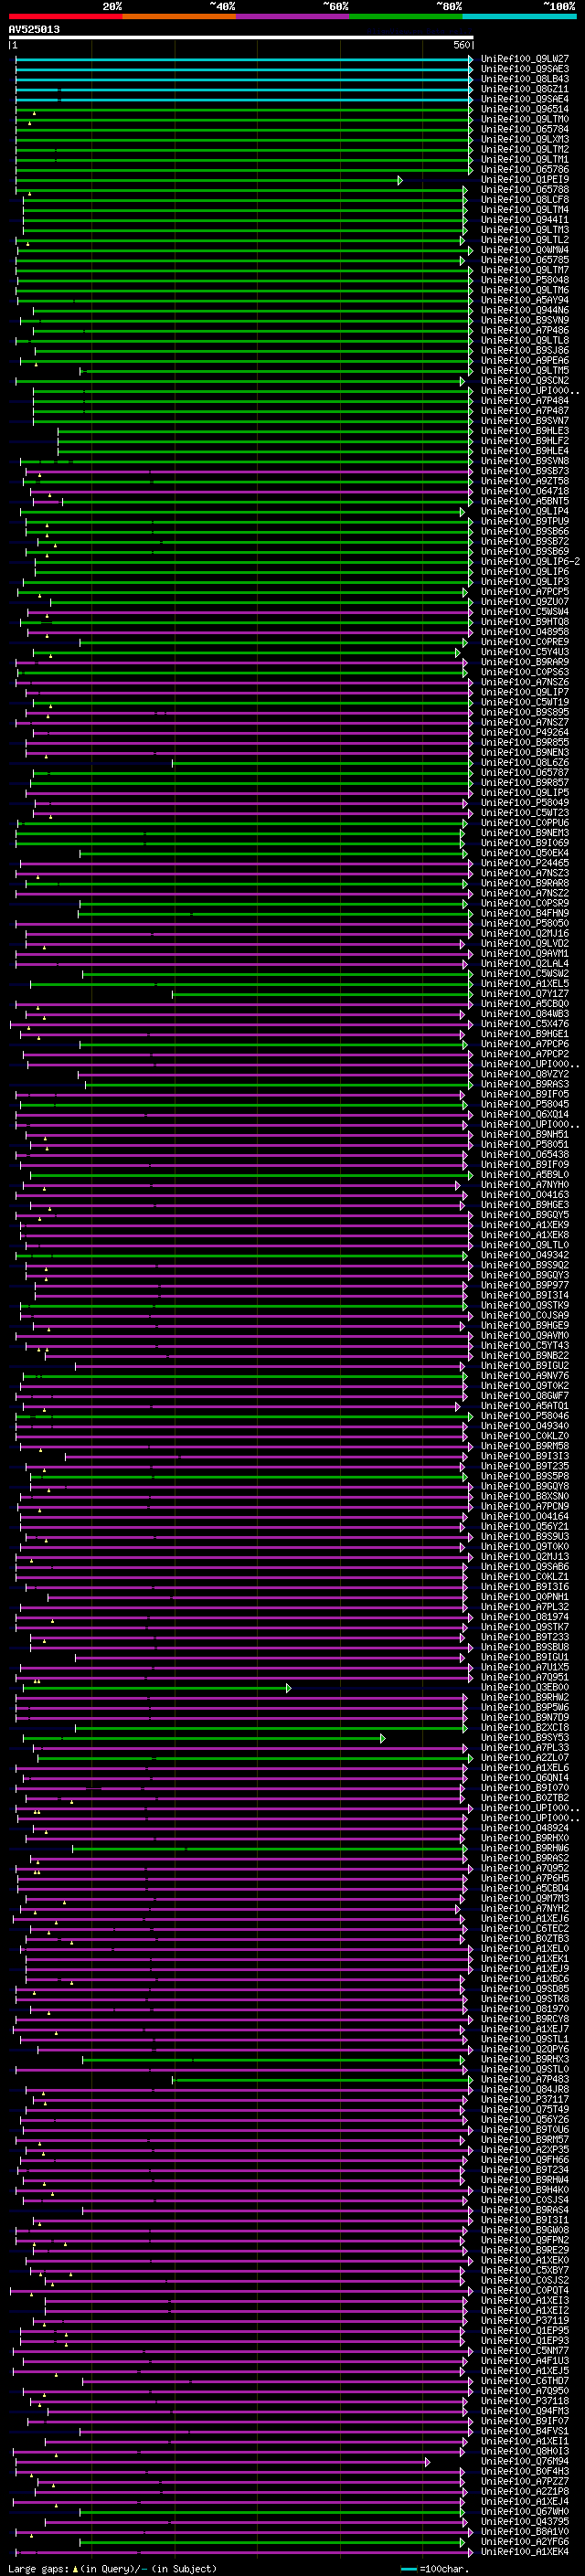Image resolution: width=585 pixels, height=2576 pixels.
Task: Select hit label UniRef100_Q9LTM3
Action: (x=525, y=231)
